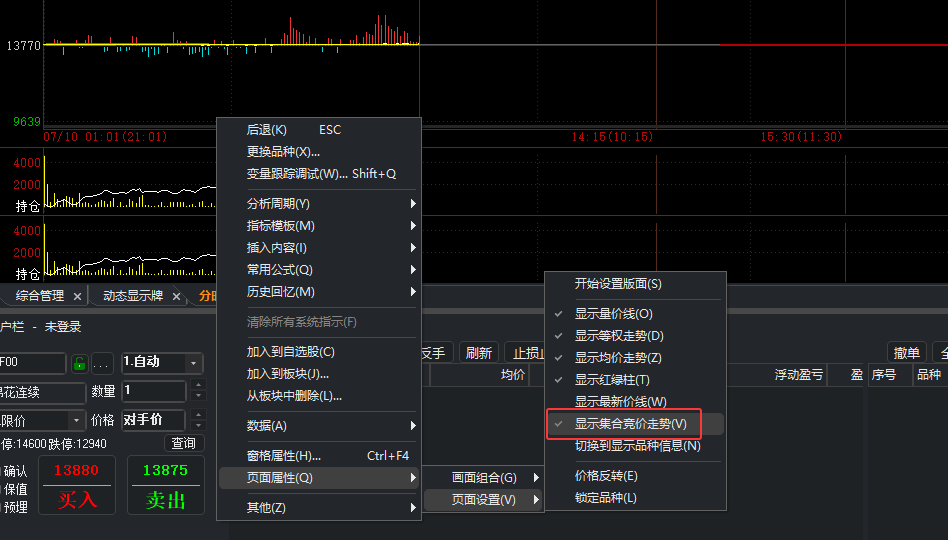The height and width of the screenshot is (540, 948).
Task: Click the 卖出 13875 button
Action: tap(166, 486)
